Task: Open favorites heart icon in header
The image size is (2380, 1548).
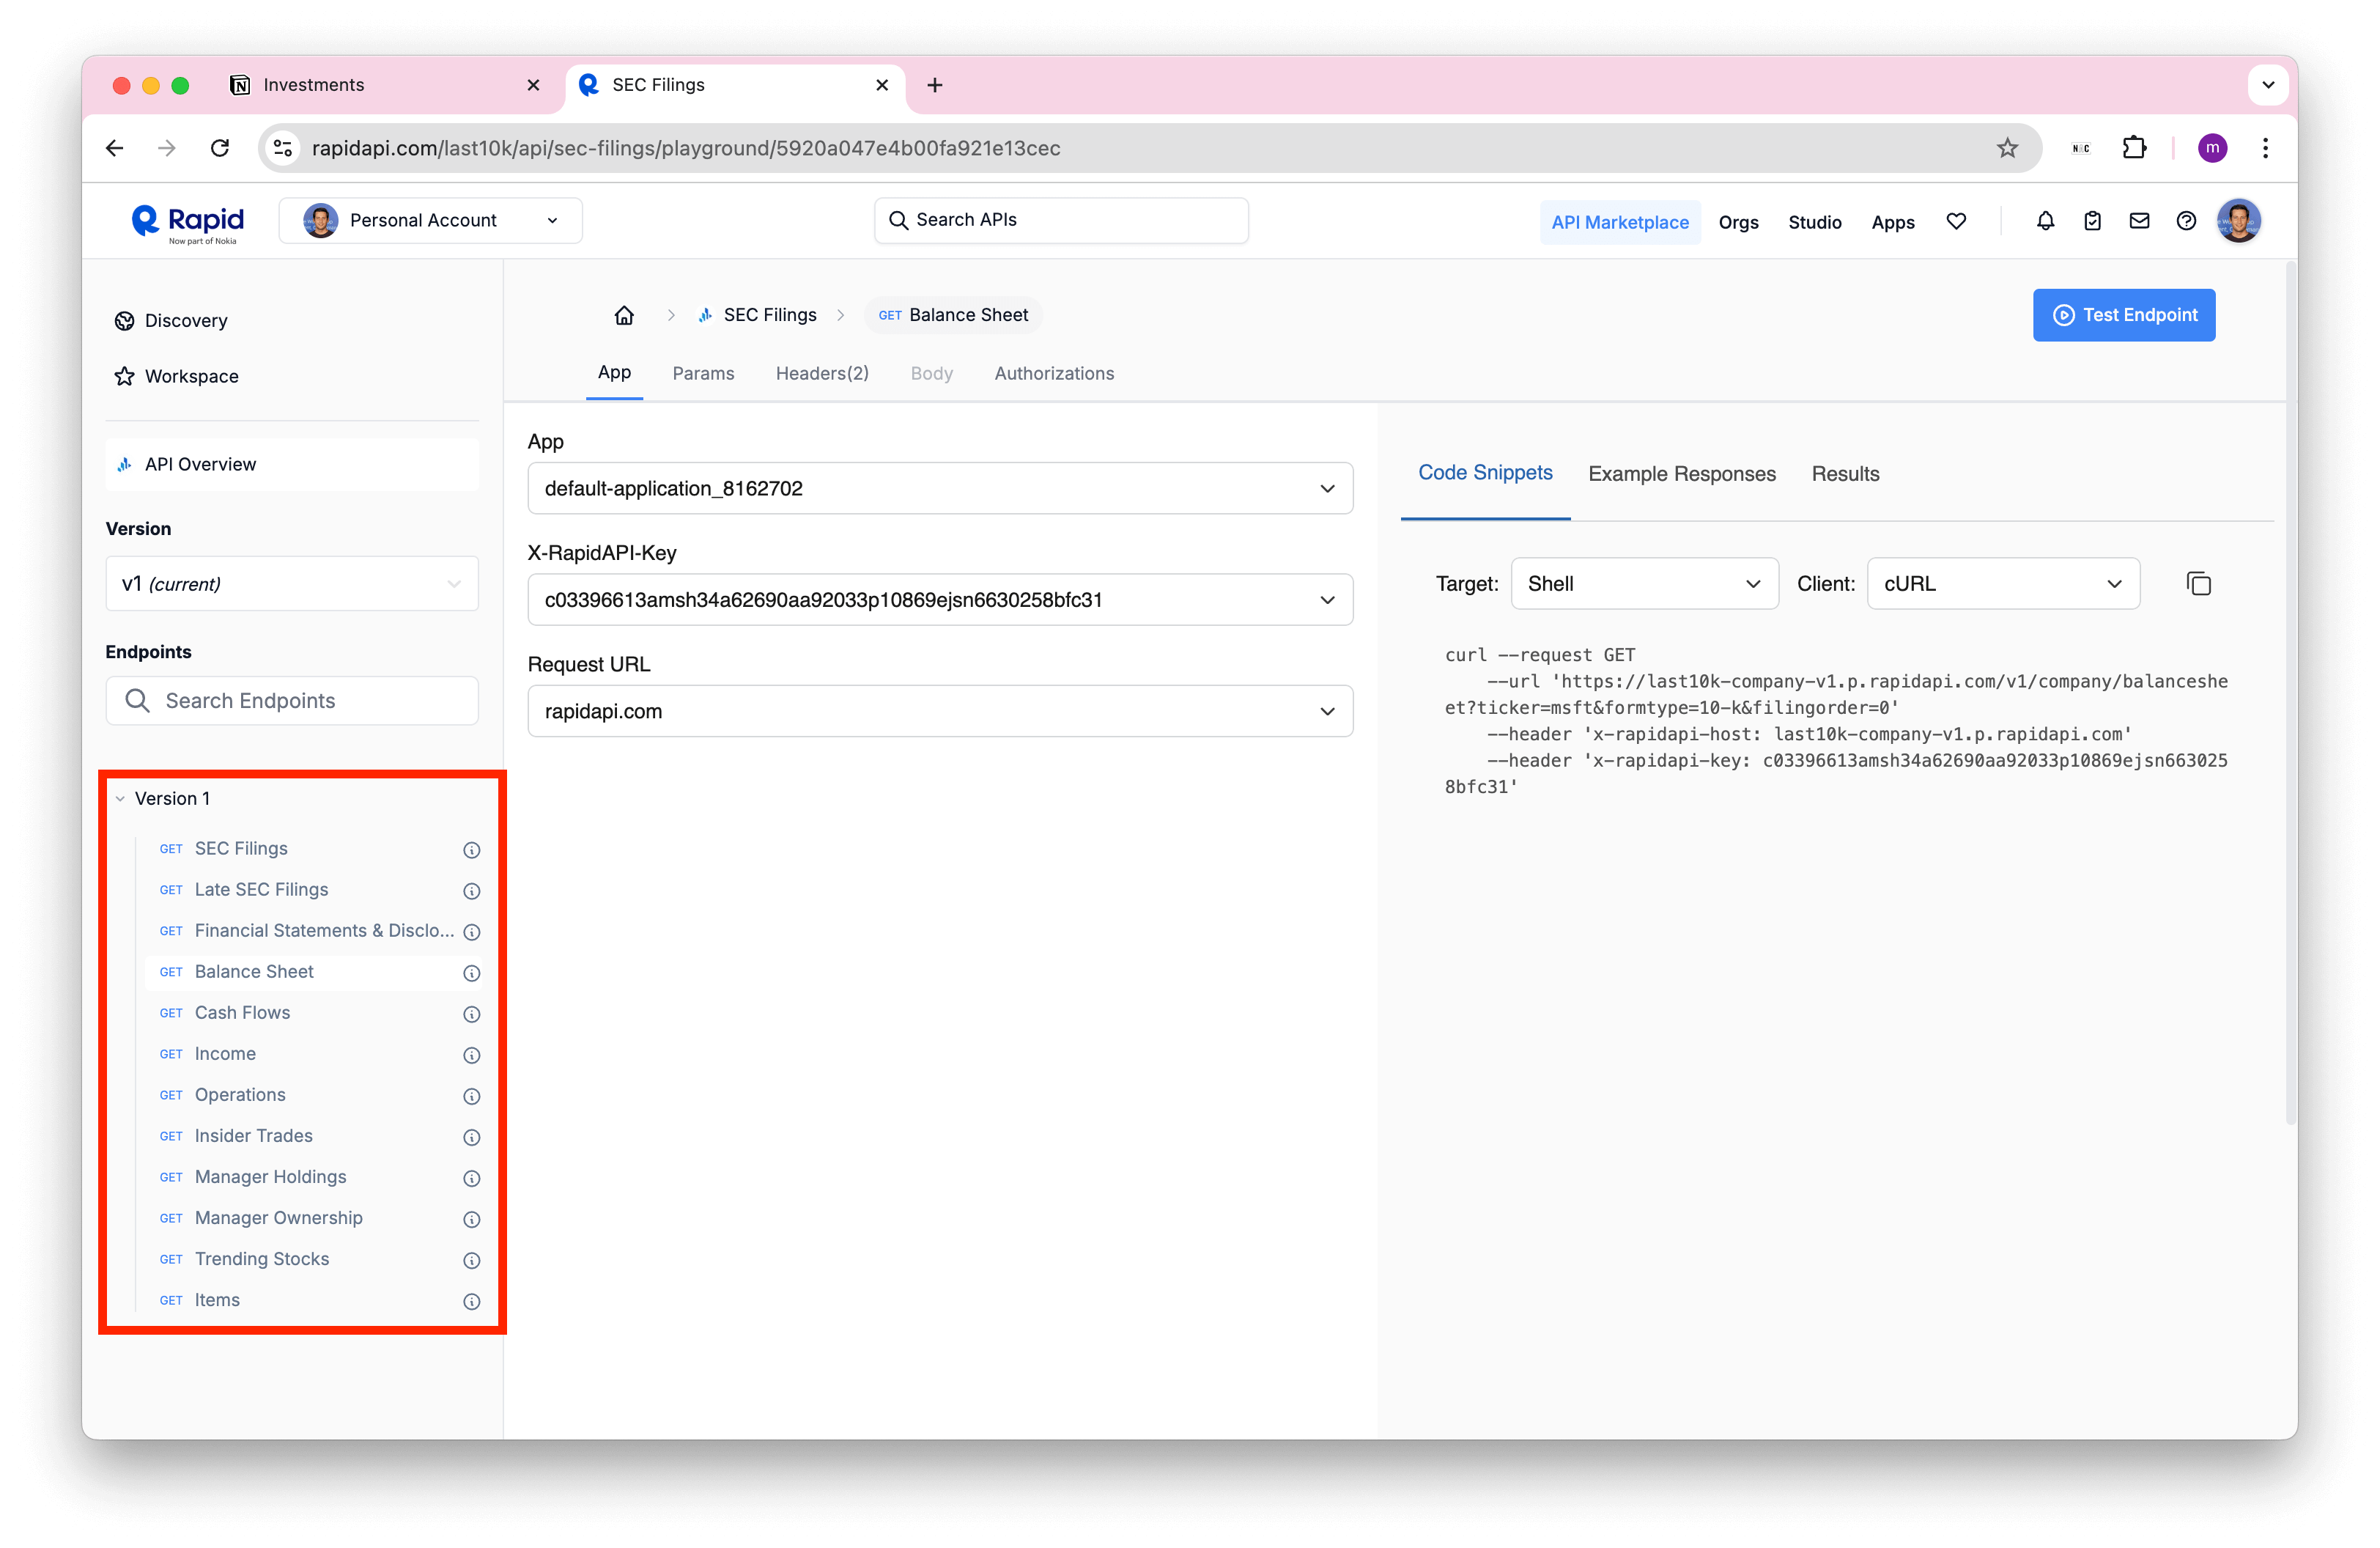Action: tap(1956, 222)
